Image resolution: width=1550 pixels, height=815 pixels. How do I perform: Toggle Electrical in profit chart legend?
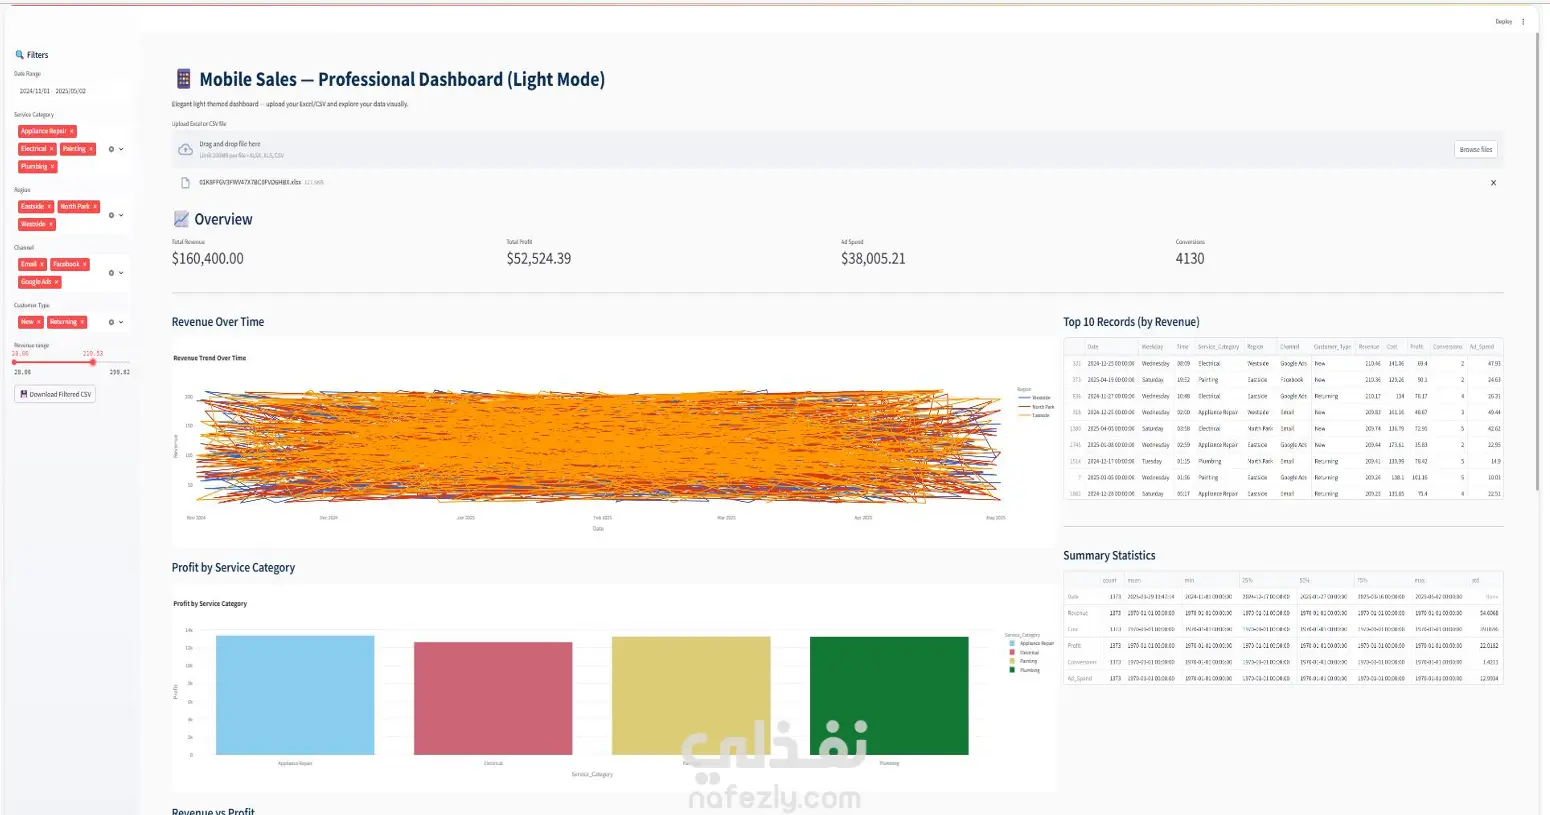[1025, 652]
